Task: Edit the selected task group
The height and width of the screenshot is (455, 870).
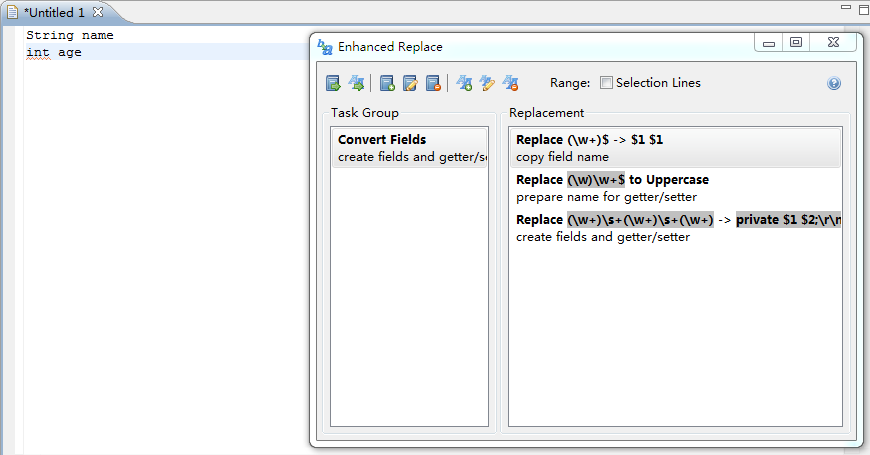Action: tap(410, 83)
